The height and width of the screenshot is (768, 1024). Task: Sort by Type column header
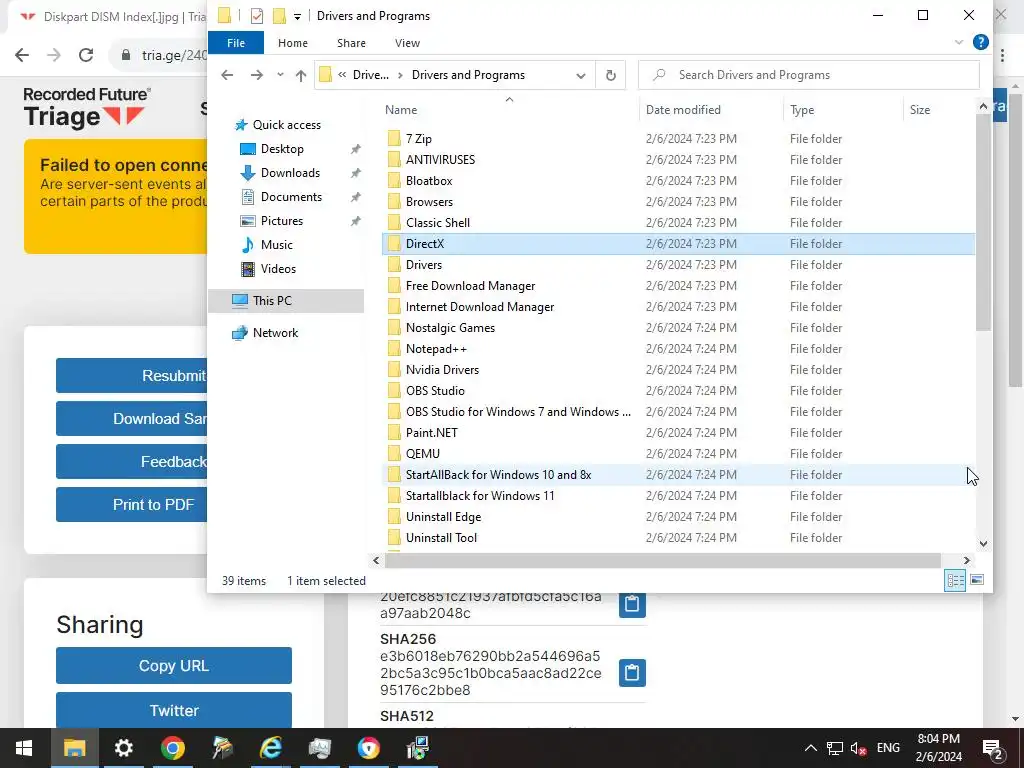(843, 110)
